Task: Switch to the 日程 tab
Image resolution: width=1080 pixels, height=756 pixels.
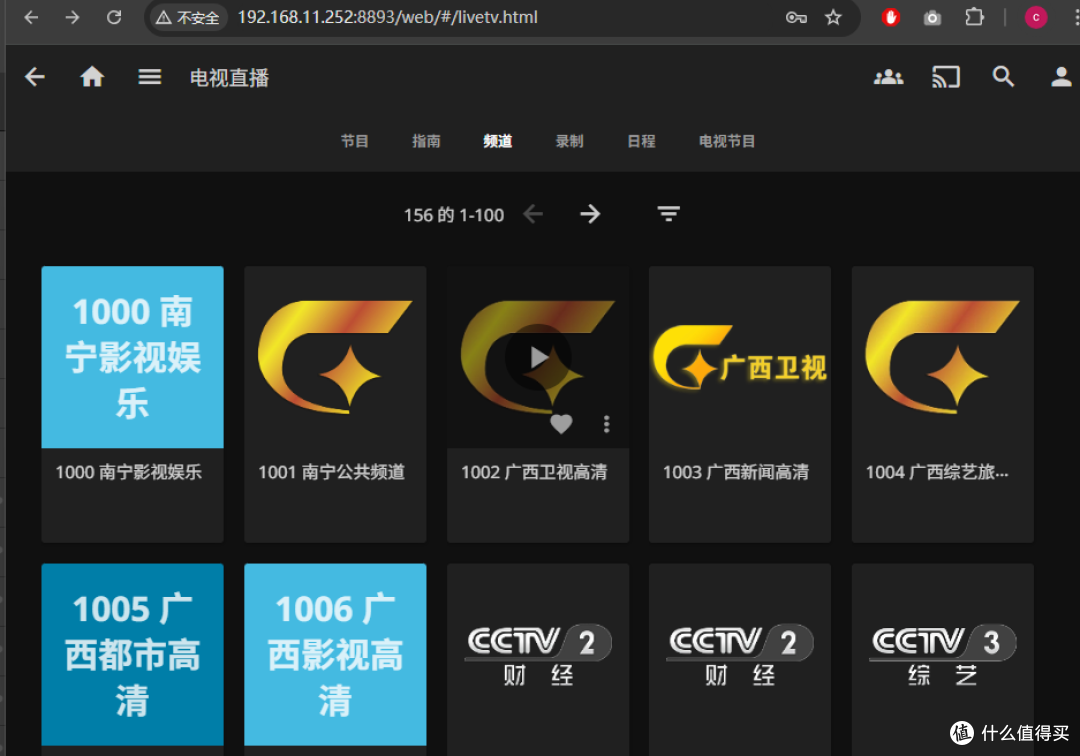Action: coord(641,141)
